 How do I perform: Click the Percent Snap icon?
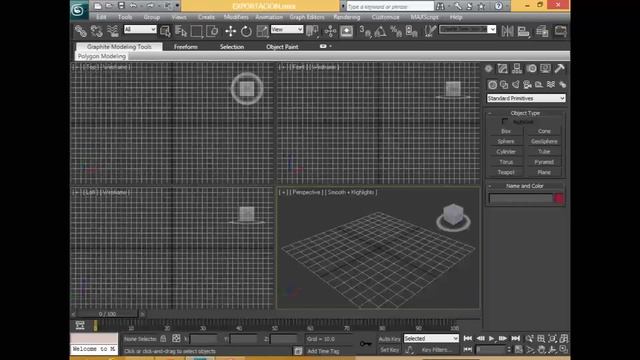click(x=396, y=31)
